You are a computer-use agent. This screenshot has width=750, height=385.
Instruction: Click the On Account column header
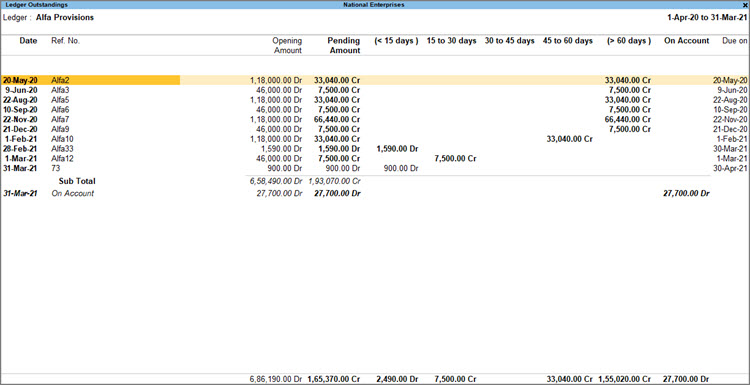686,41
